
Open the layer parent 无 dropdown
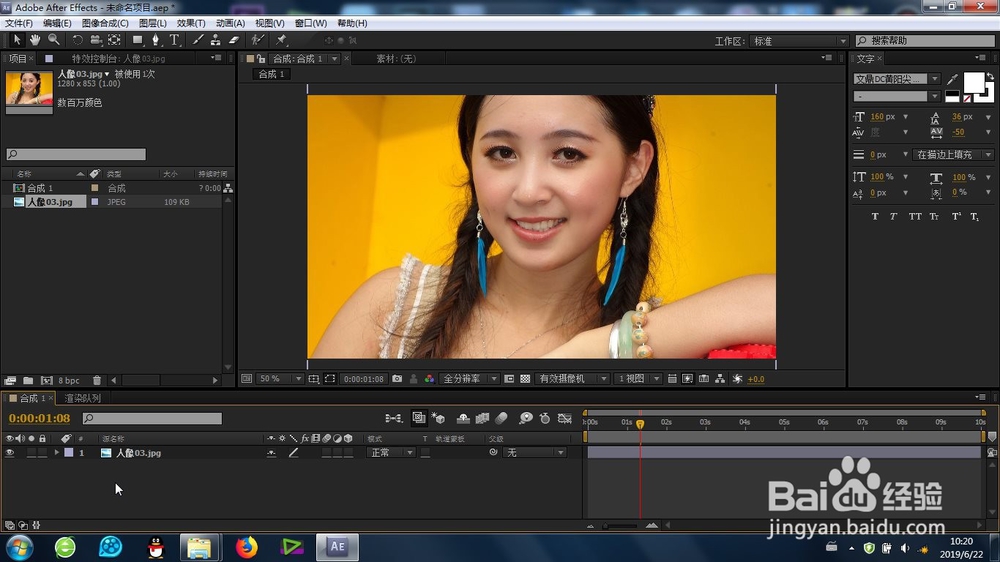534,453
